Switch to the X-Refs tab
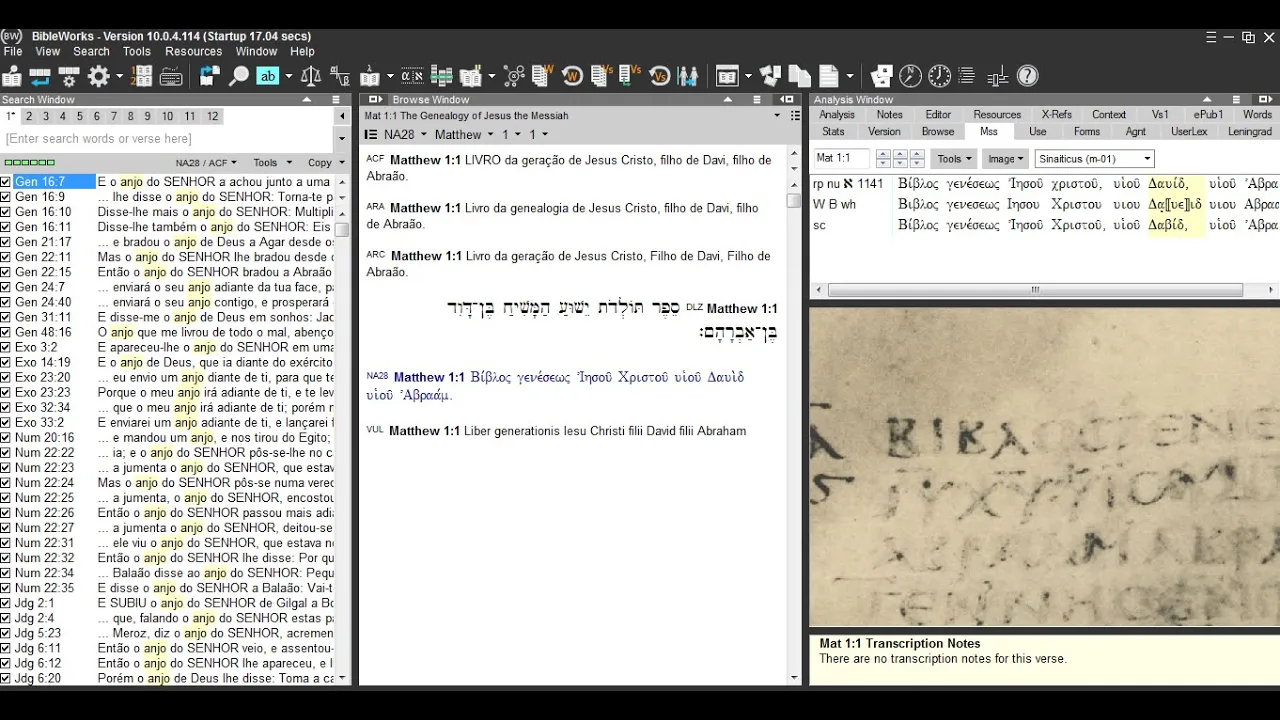Image resolution: width=1280 pixels, height=720 pixels. click(x=1056, y=114)
